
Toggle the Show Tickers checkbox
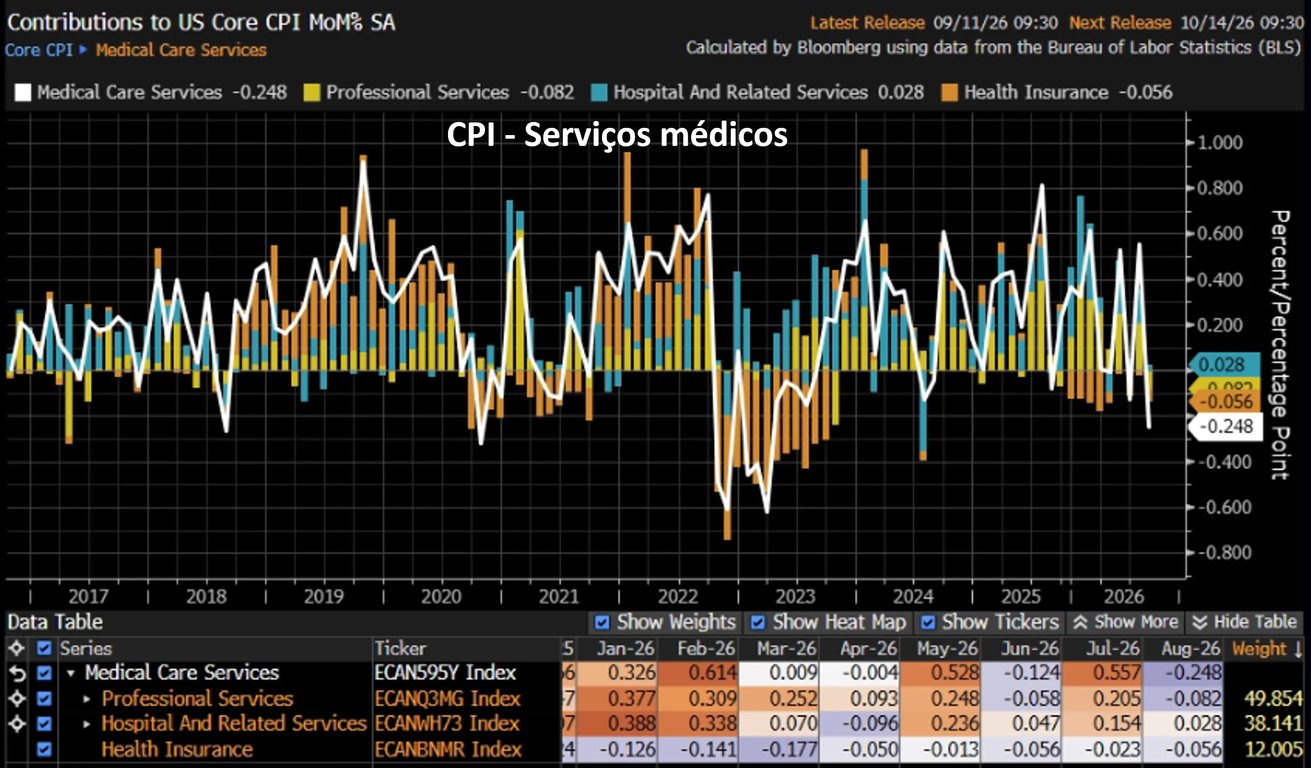(926, 622)
